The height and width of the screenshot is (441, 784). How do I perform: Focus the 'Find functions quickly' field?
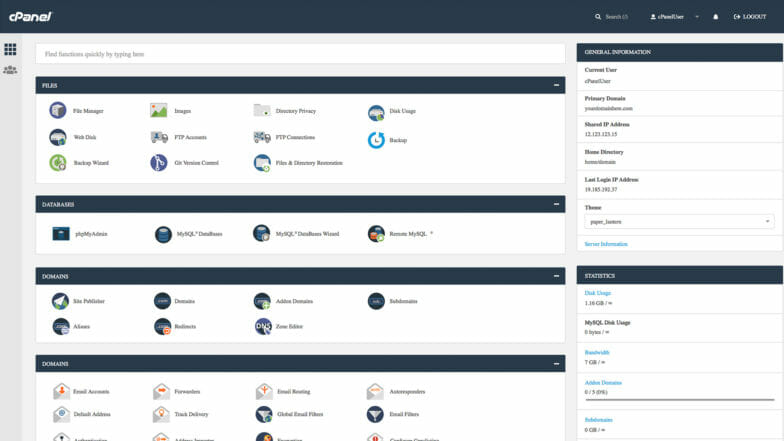click(x=300, y=54)
